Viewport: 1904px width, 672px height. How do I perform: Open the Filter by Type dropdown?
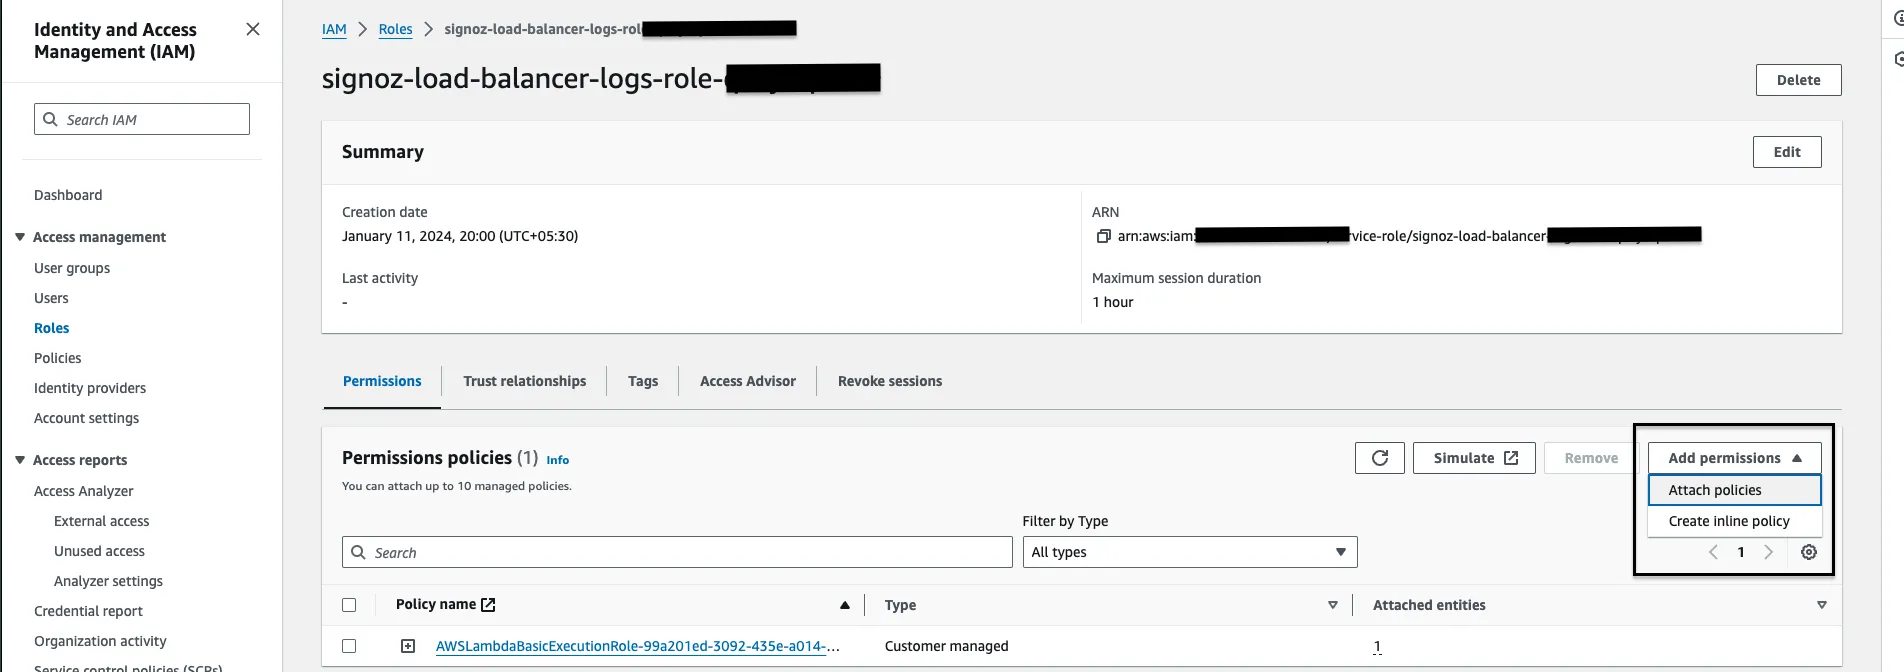pyautogui.click(x=1190, y=552)
